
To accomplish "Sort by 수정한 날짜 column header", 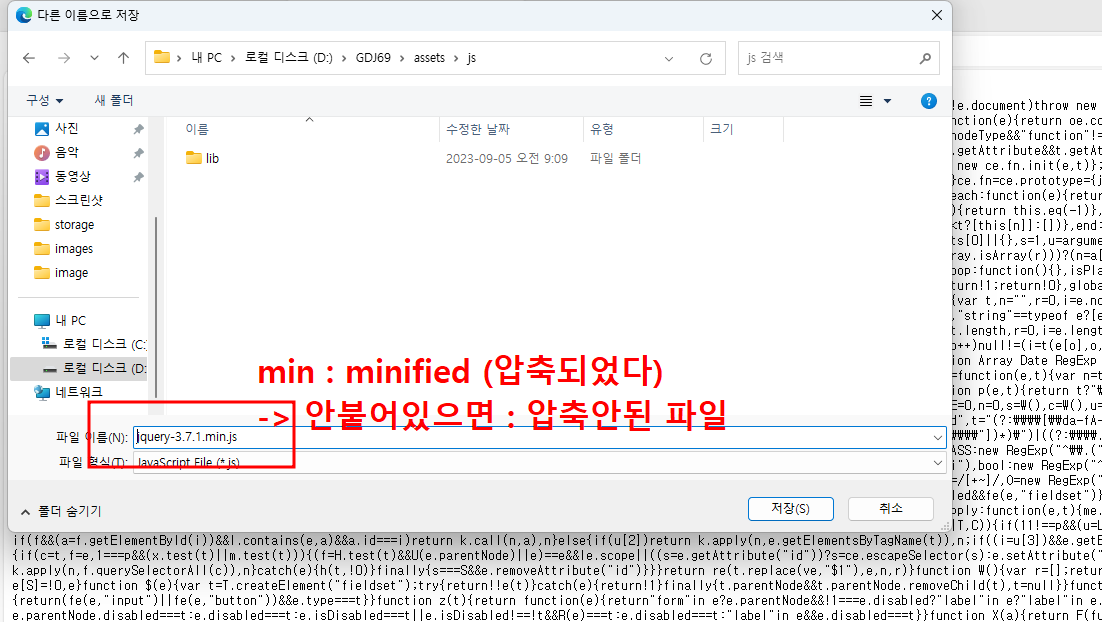I will (x=478, y=129).
